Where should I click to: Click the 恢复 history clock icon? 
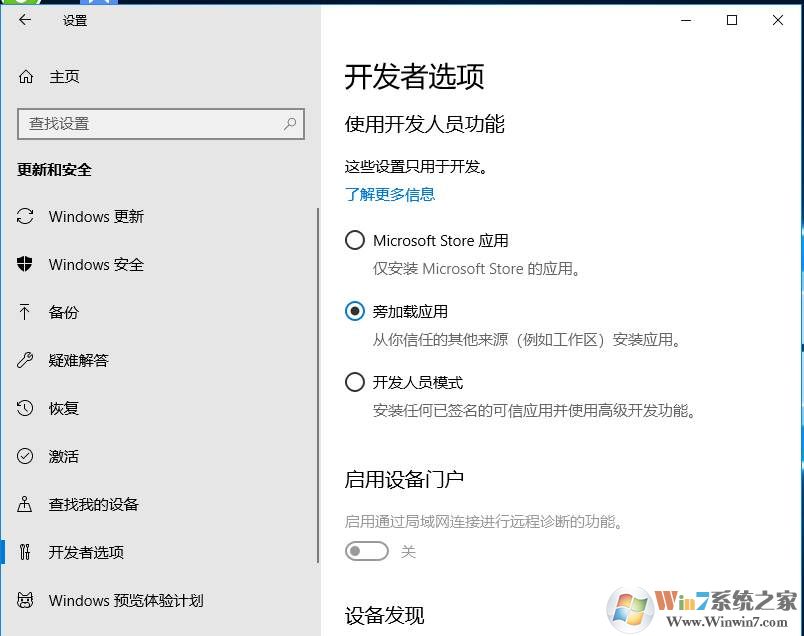pos(25,408)
